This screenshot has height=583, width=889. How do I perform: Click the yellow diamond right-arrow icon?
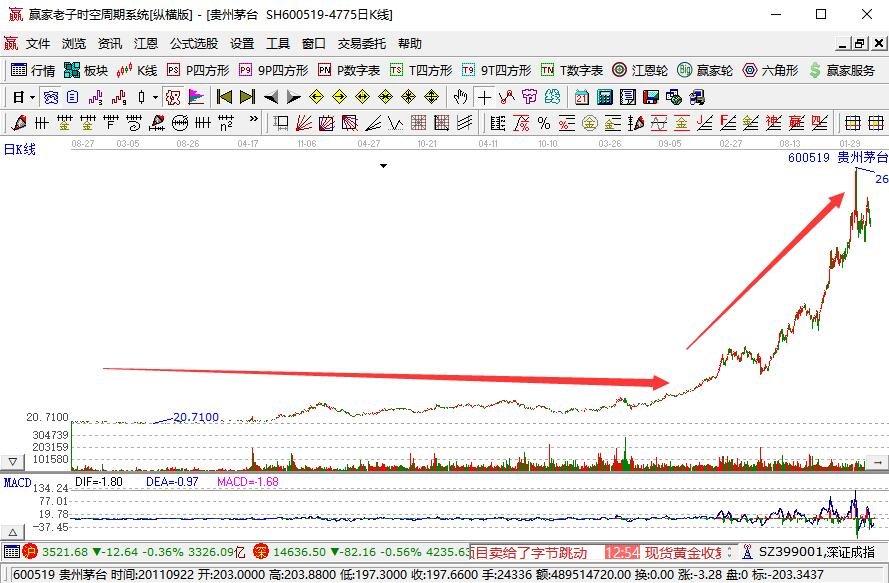point(340,97)
